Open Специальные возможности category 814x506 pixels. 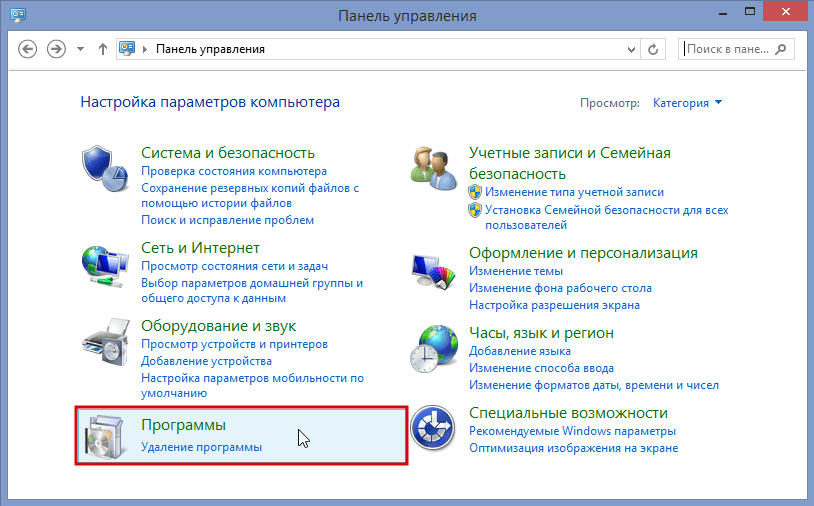coord(568,413)
